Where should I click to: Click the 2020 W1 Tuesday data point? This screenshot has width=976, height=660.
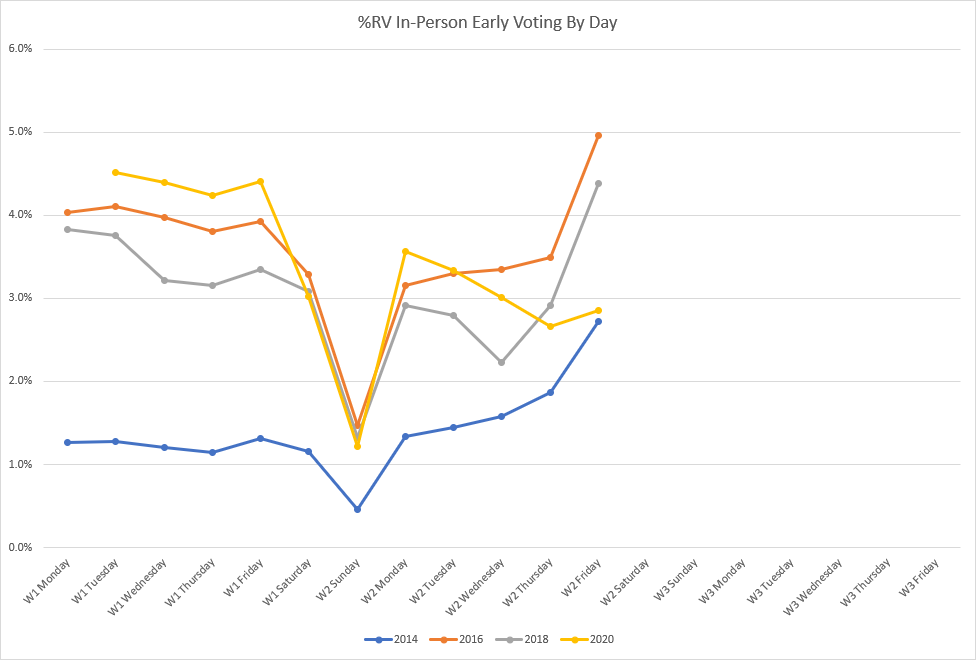point(116,172)
